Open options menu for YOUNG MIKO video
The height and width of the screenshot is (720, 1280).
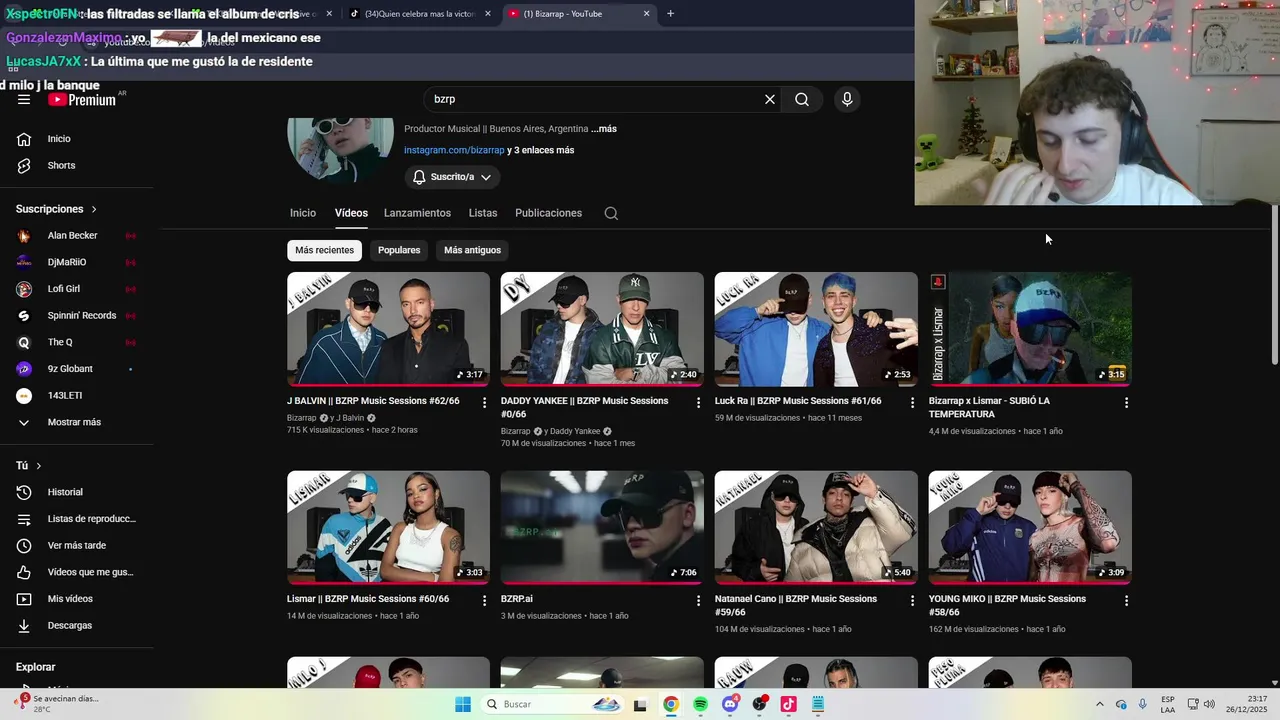click(1126, 600)
